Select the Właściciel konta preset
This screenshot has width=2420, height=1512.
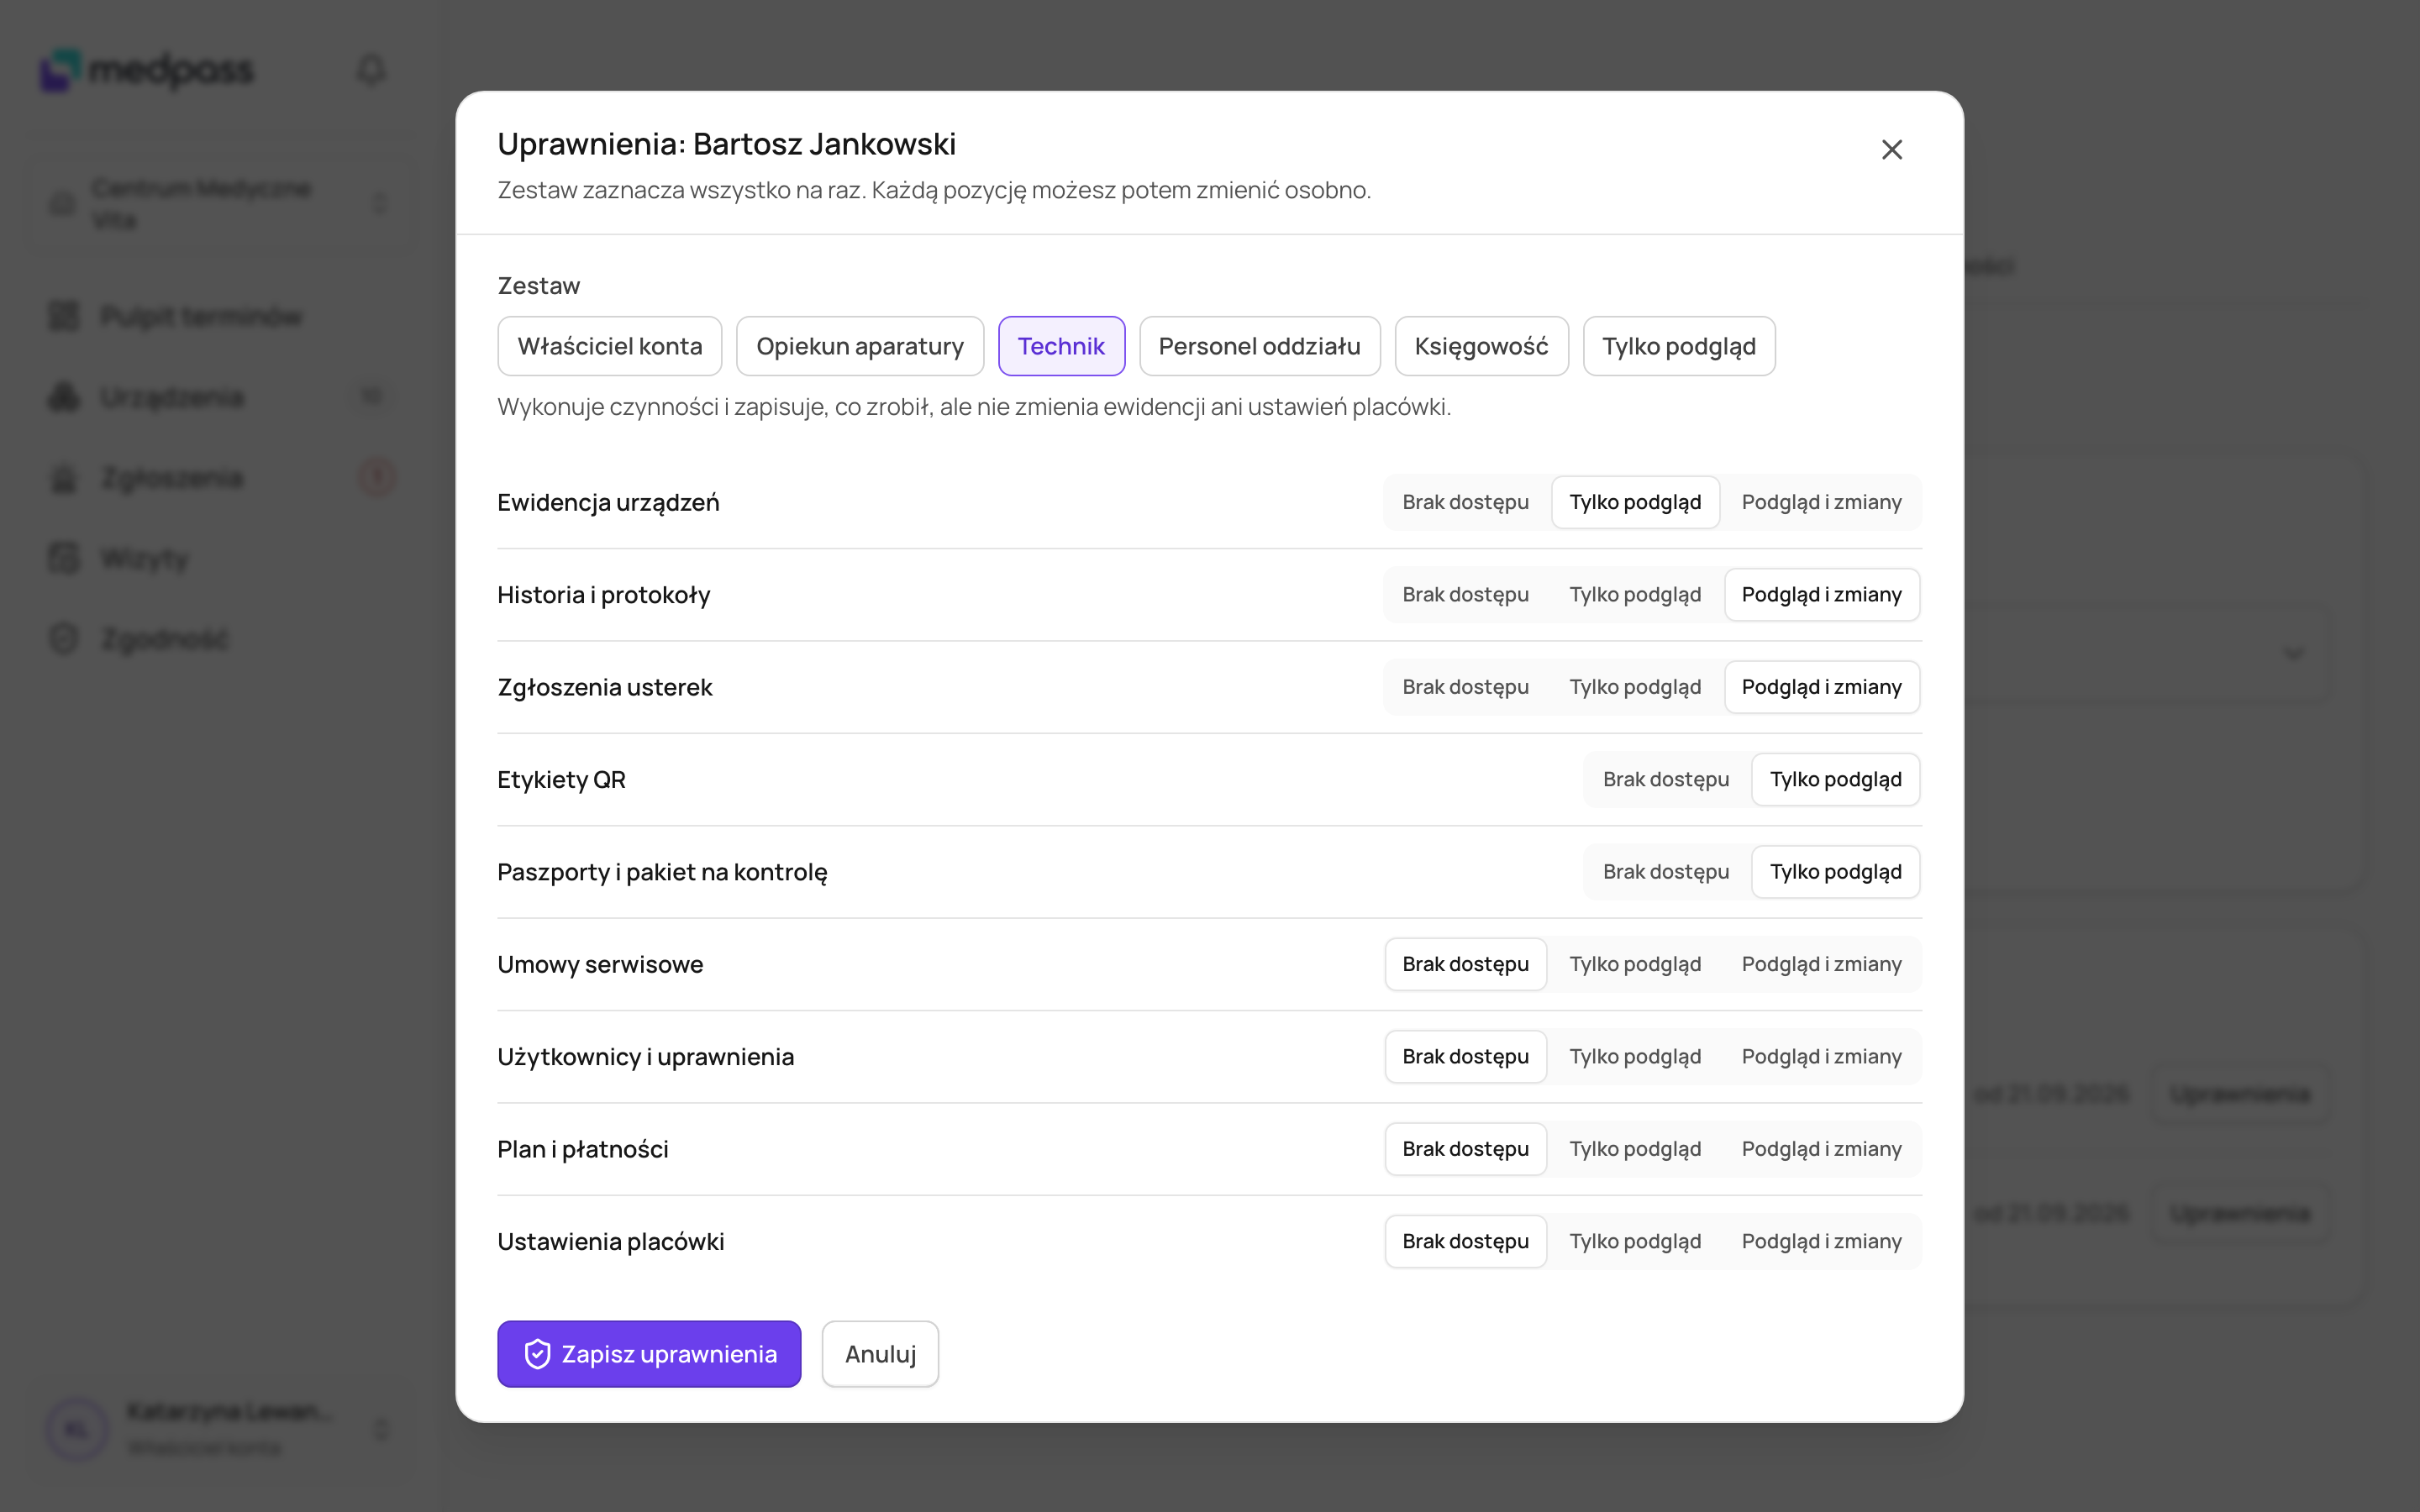click(x=610, y=346)
